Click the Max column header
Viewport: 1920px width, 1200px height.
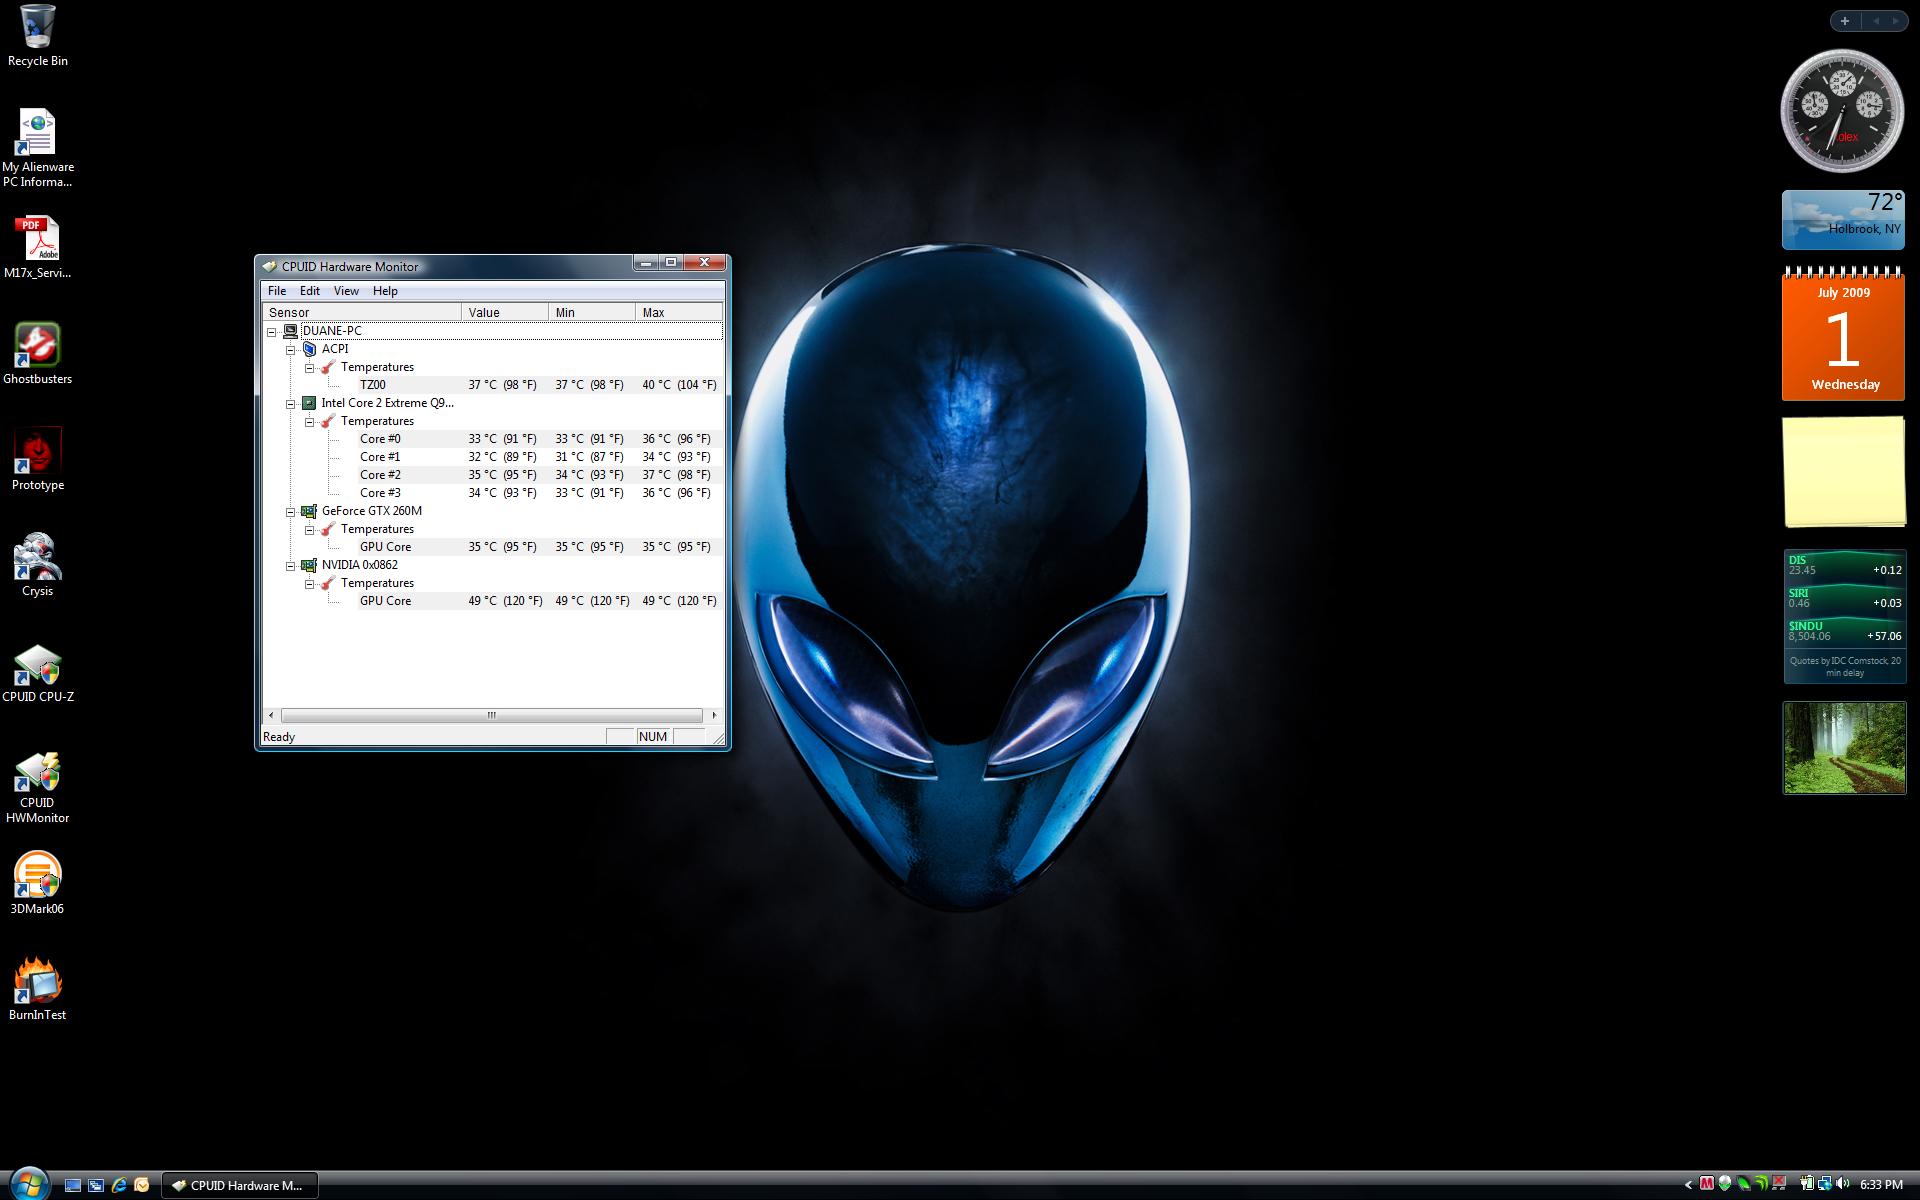coord(679,312)
